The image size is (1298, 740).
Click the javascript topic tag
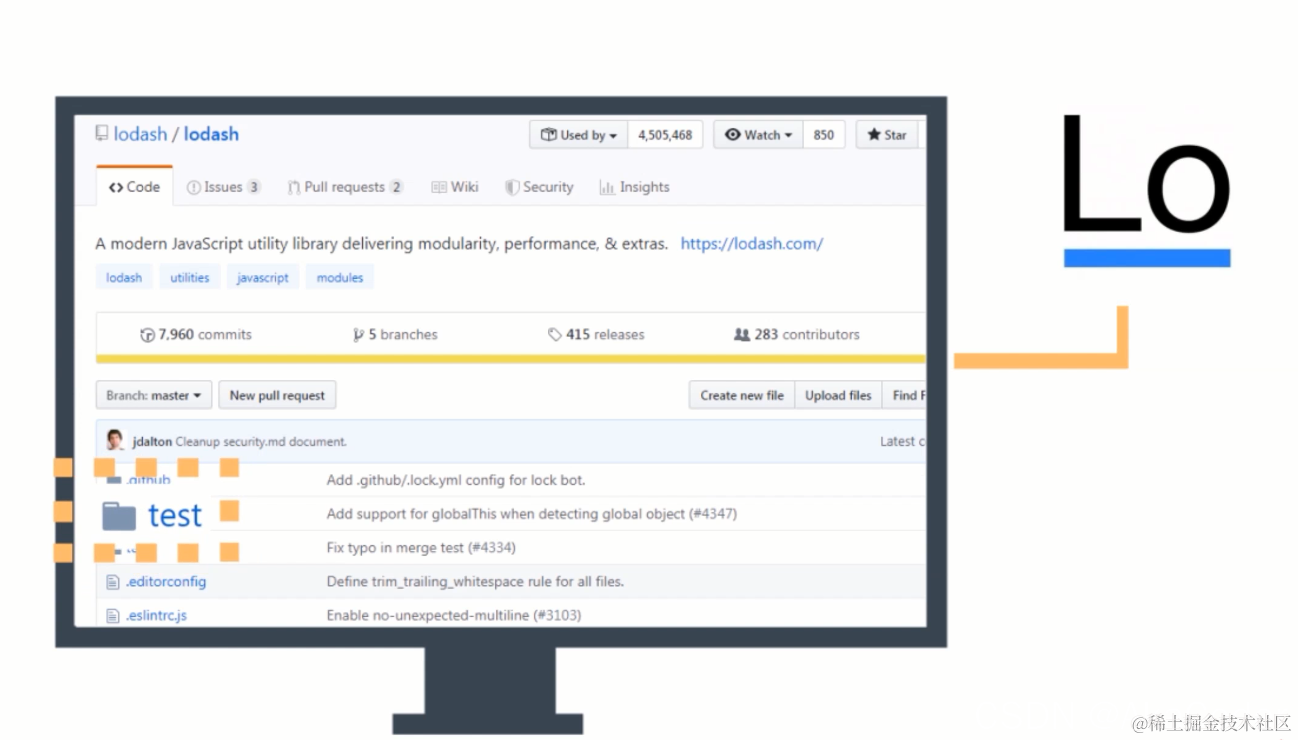pyautogui.click(x=263, y=278)
